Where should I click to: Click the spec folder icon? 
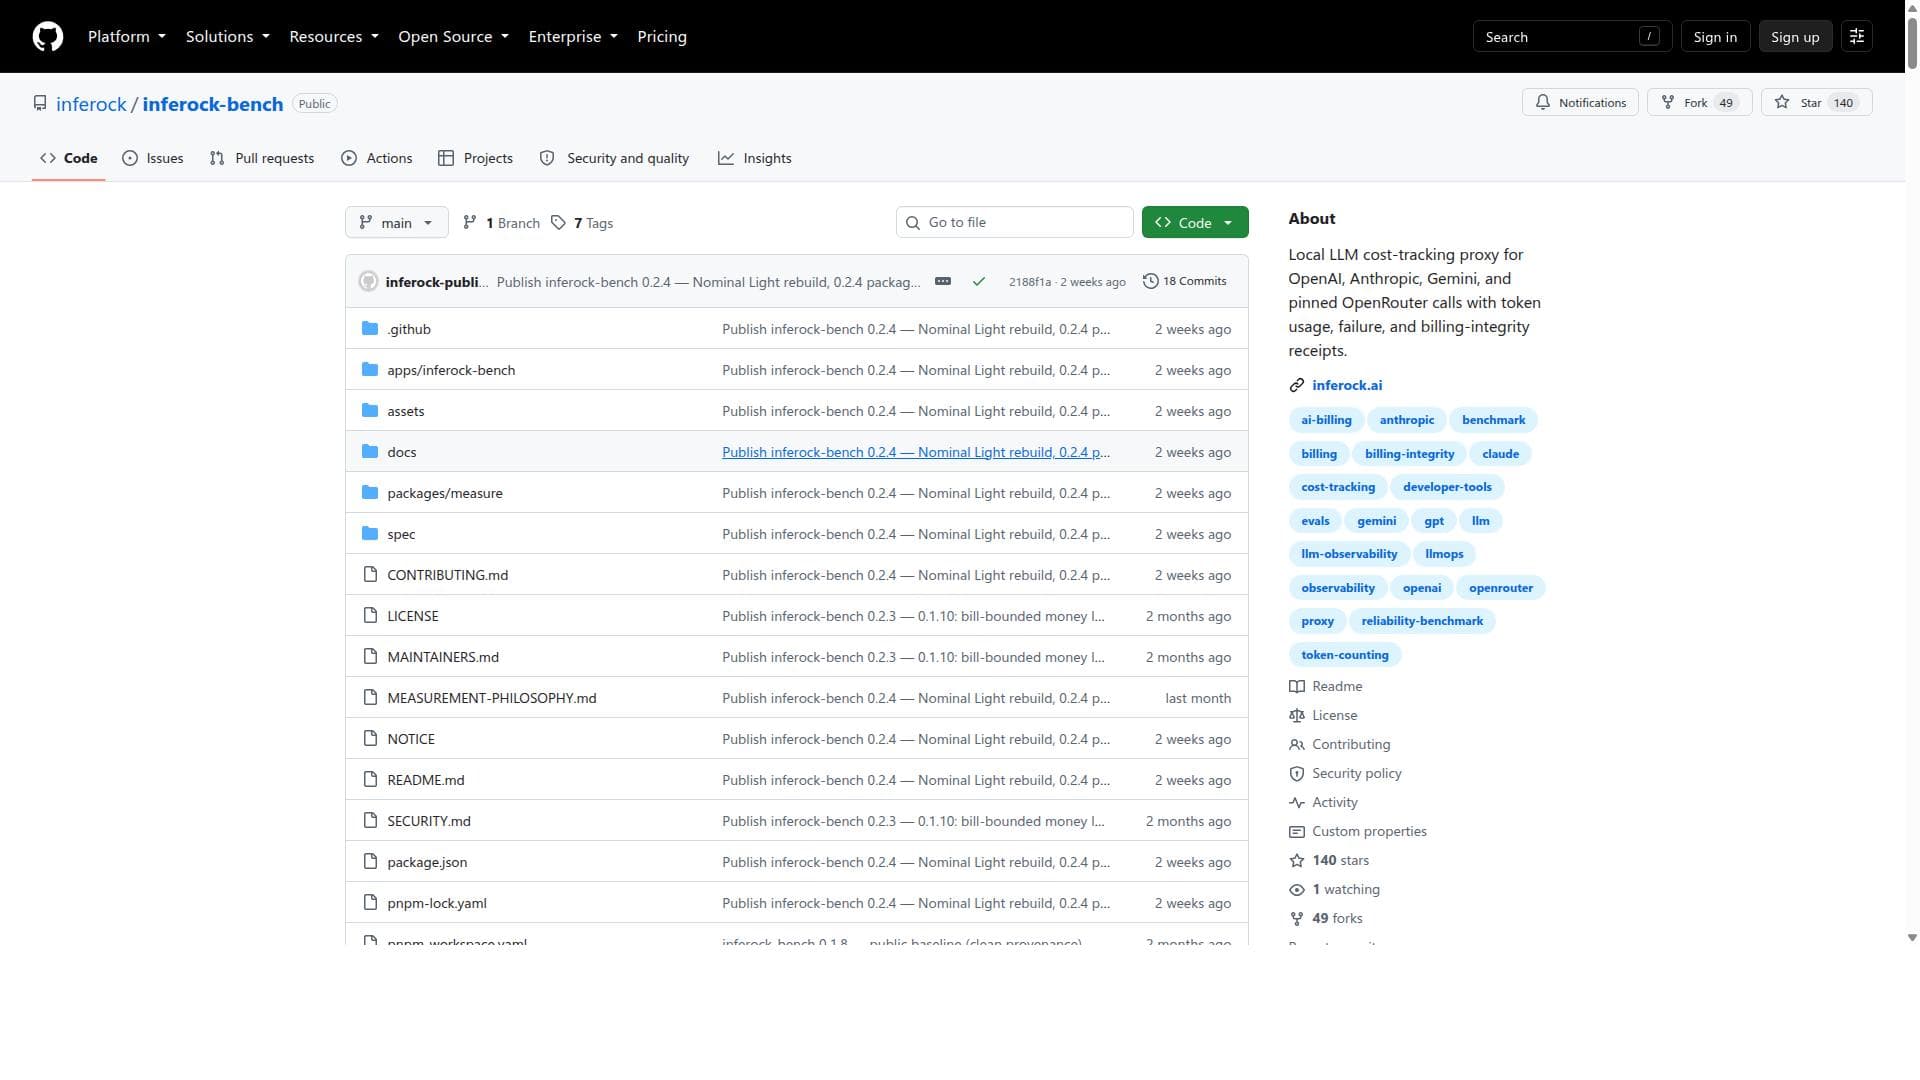point(370,534)
